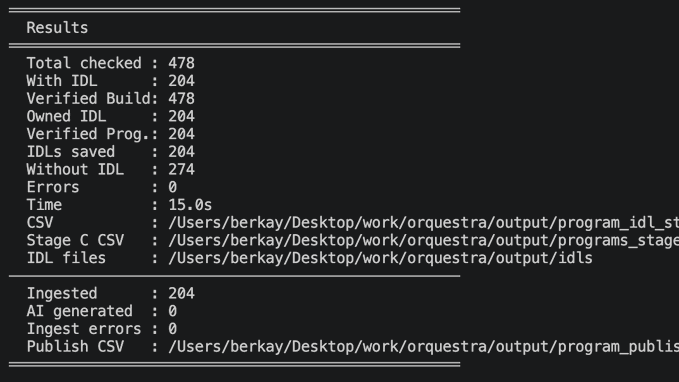
Task: Click the With IDL value 204
Action: point(181,81)
